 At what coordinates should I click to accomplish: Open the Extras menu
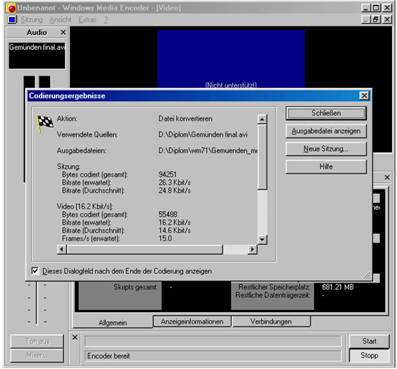tap(87, 20)
